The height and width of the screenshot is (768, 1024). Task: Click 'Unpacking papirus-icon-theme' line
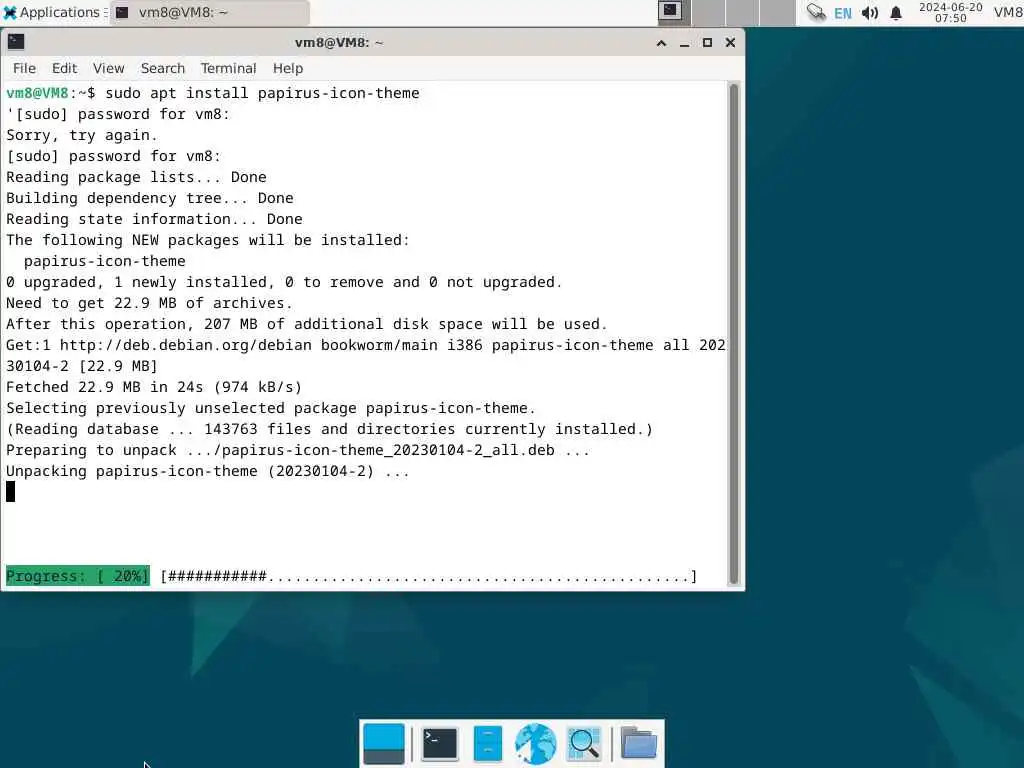click(x=208, y=471)
